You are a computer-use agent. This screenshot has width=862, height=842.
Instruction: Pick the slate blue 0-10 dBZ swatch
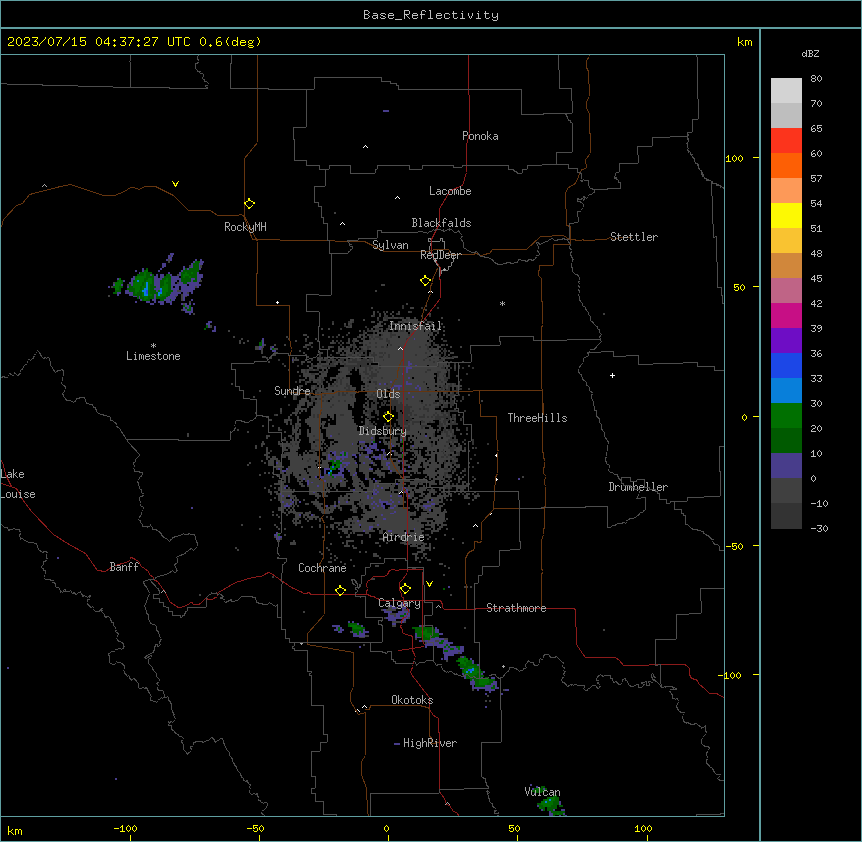(x=786, y=466)
